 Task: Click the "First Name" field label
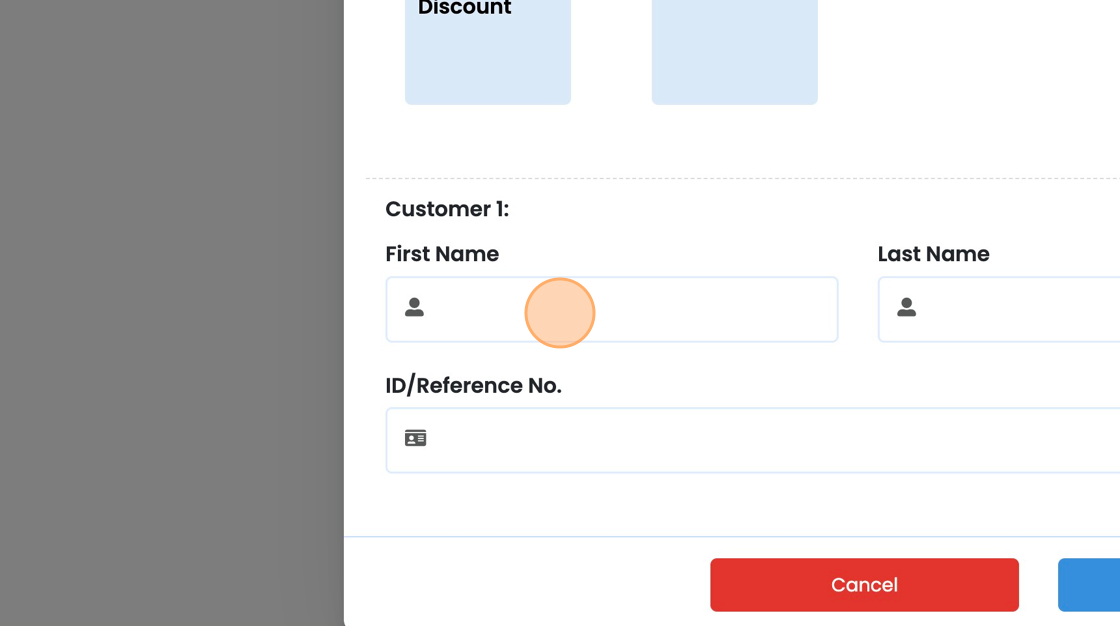pyautogui.click(x=442, y=254)
